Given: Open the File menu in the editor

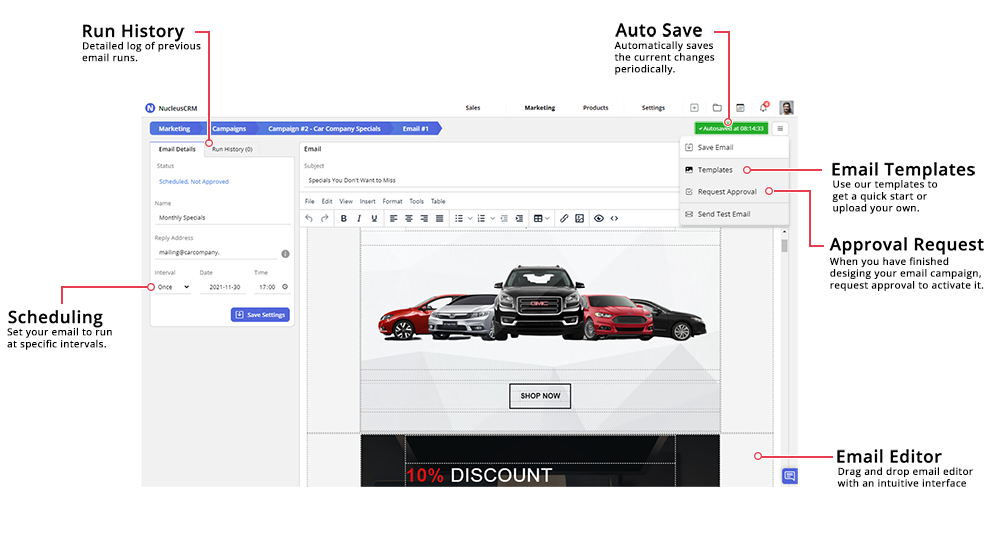Looking at the screenshot, I should [x=309, y=201].
